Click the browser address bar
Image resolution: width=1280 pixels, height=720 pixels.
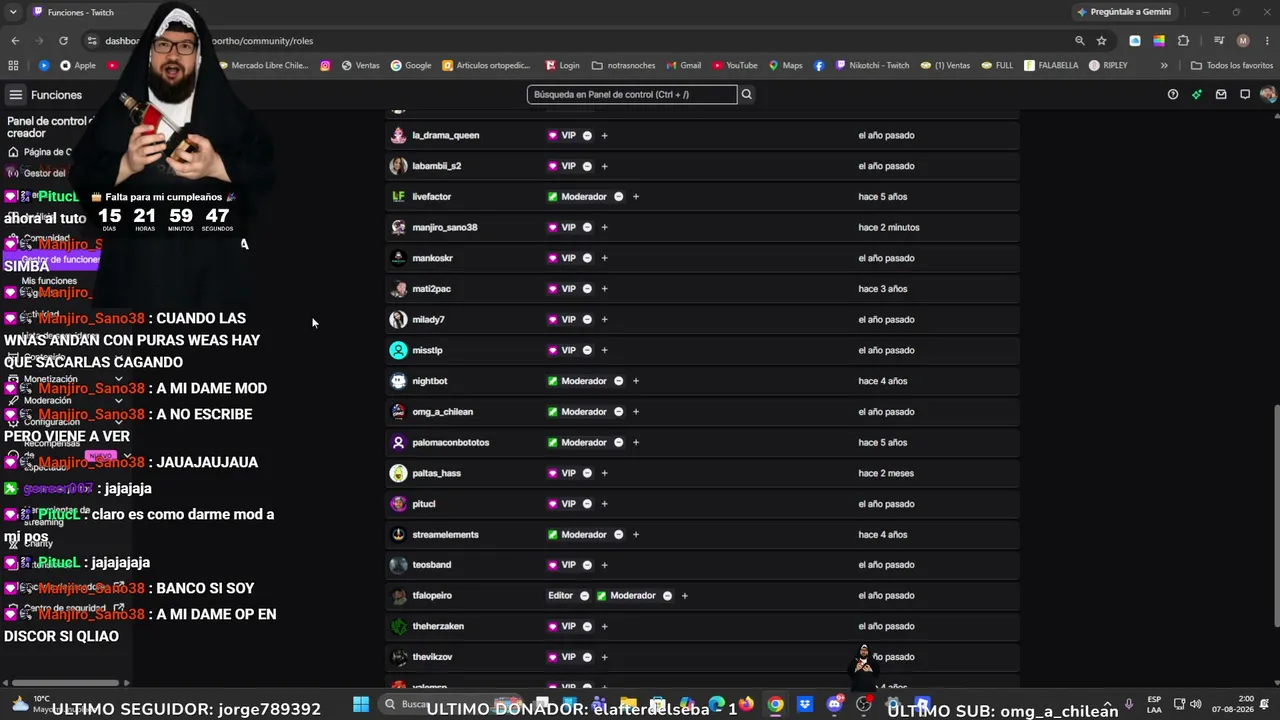580,41
